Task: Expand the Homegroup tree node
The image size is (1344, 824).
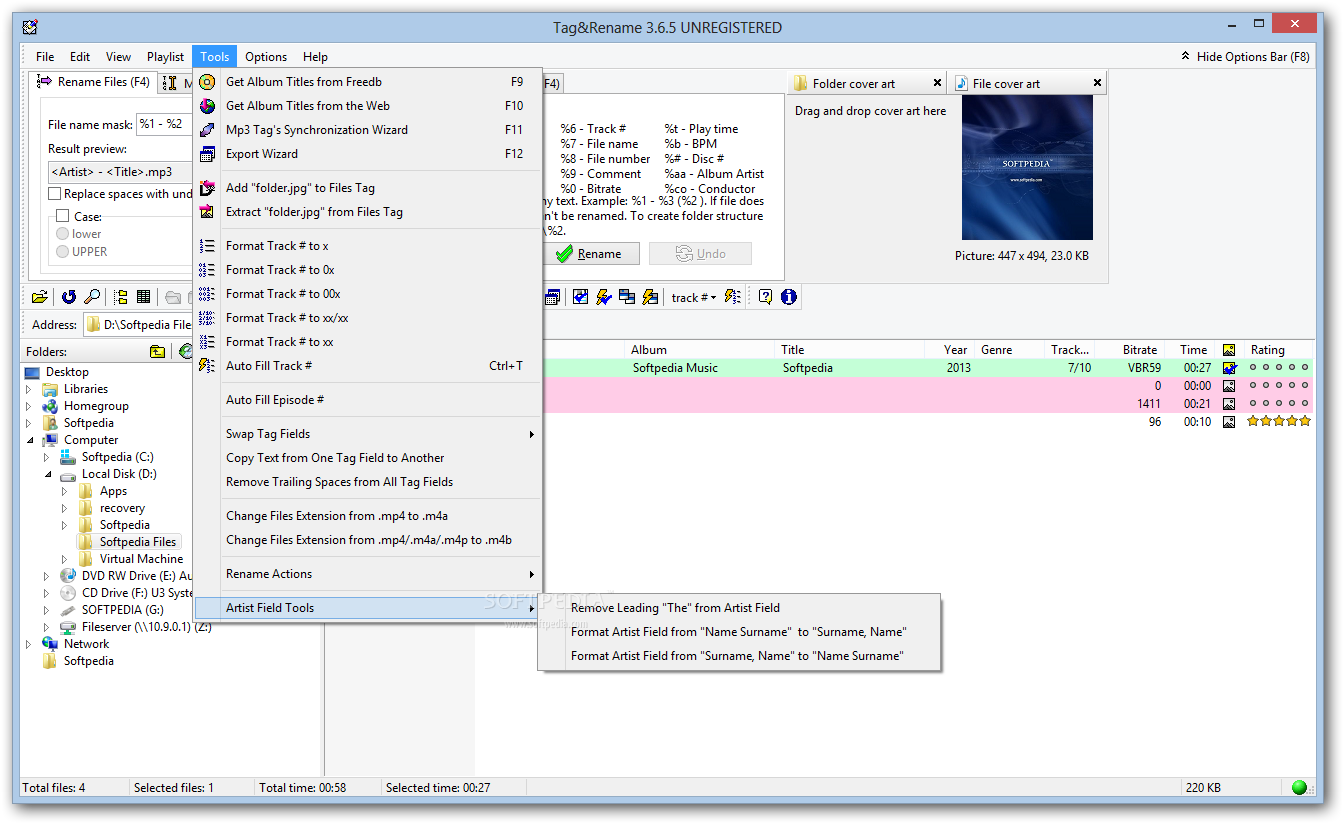Action: pos(29,406)
